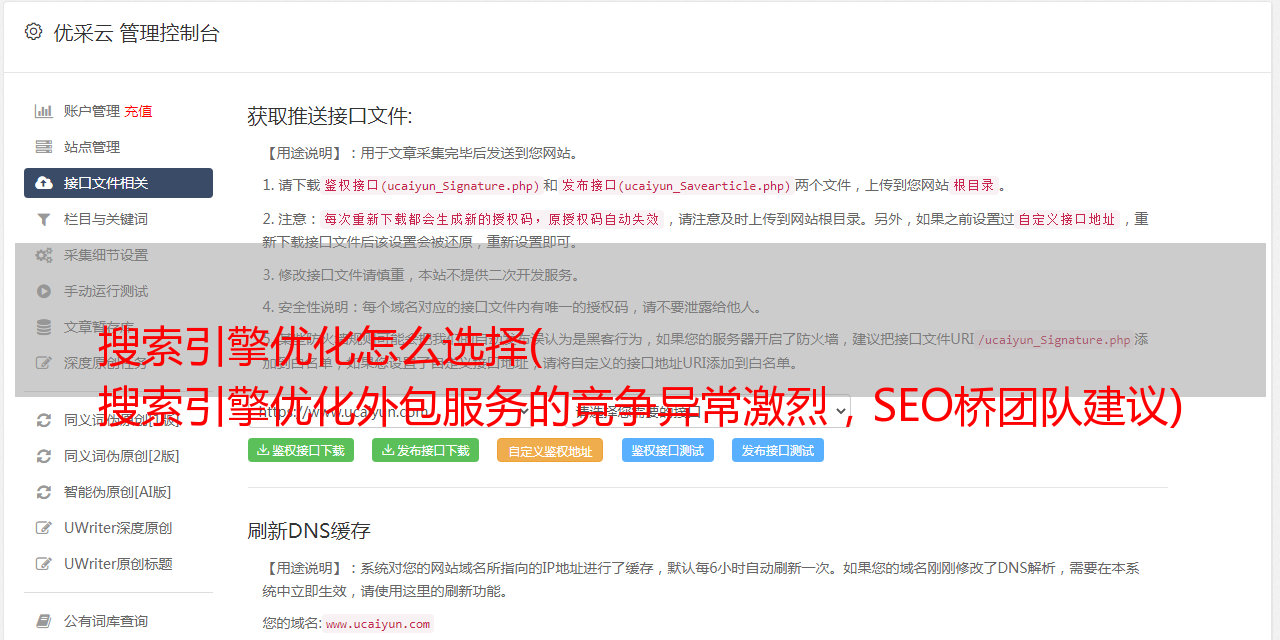Click the 优采云 管理控制台 header title

pyautogui.click(x=136, y=33)
